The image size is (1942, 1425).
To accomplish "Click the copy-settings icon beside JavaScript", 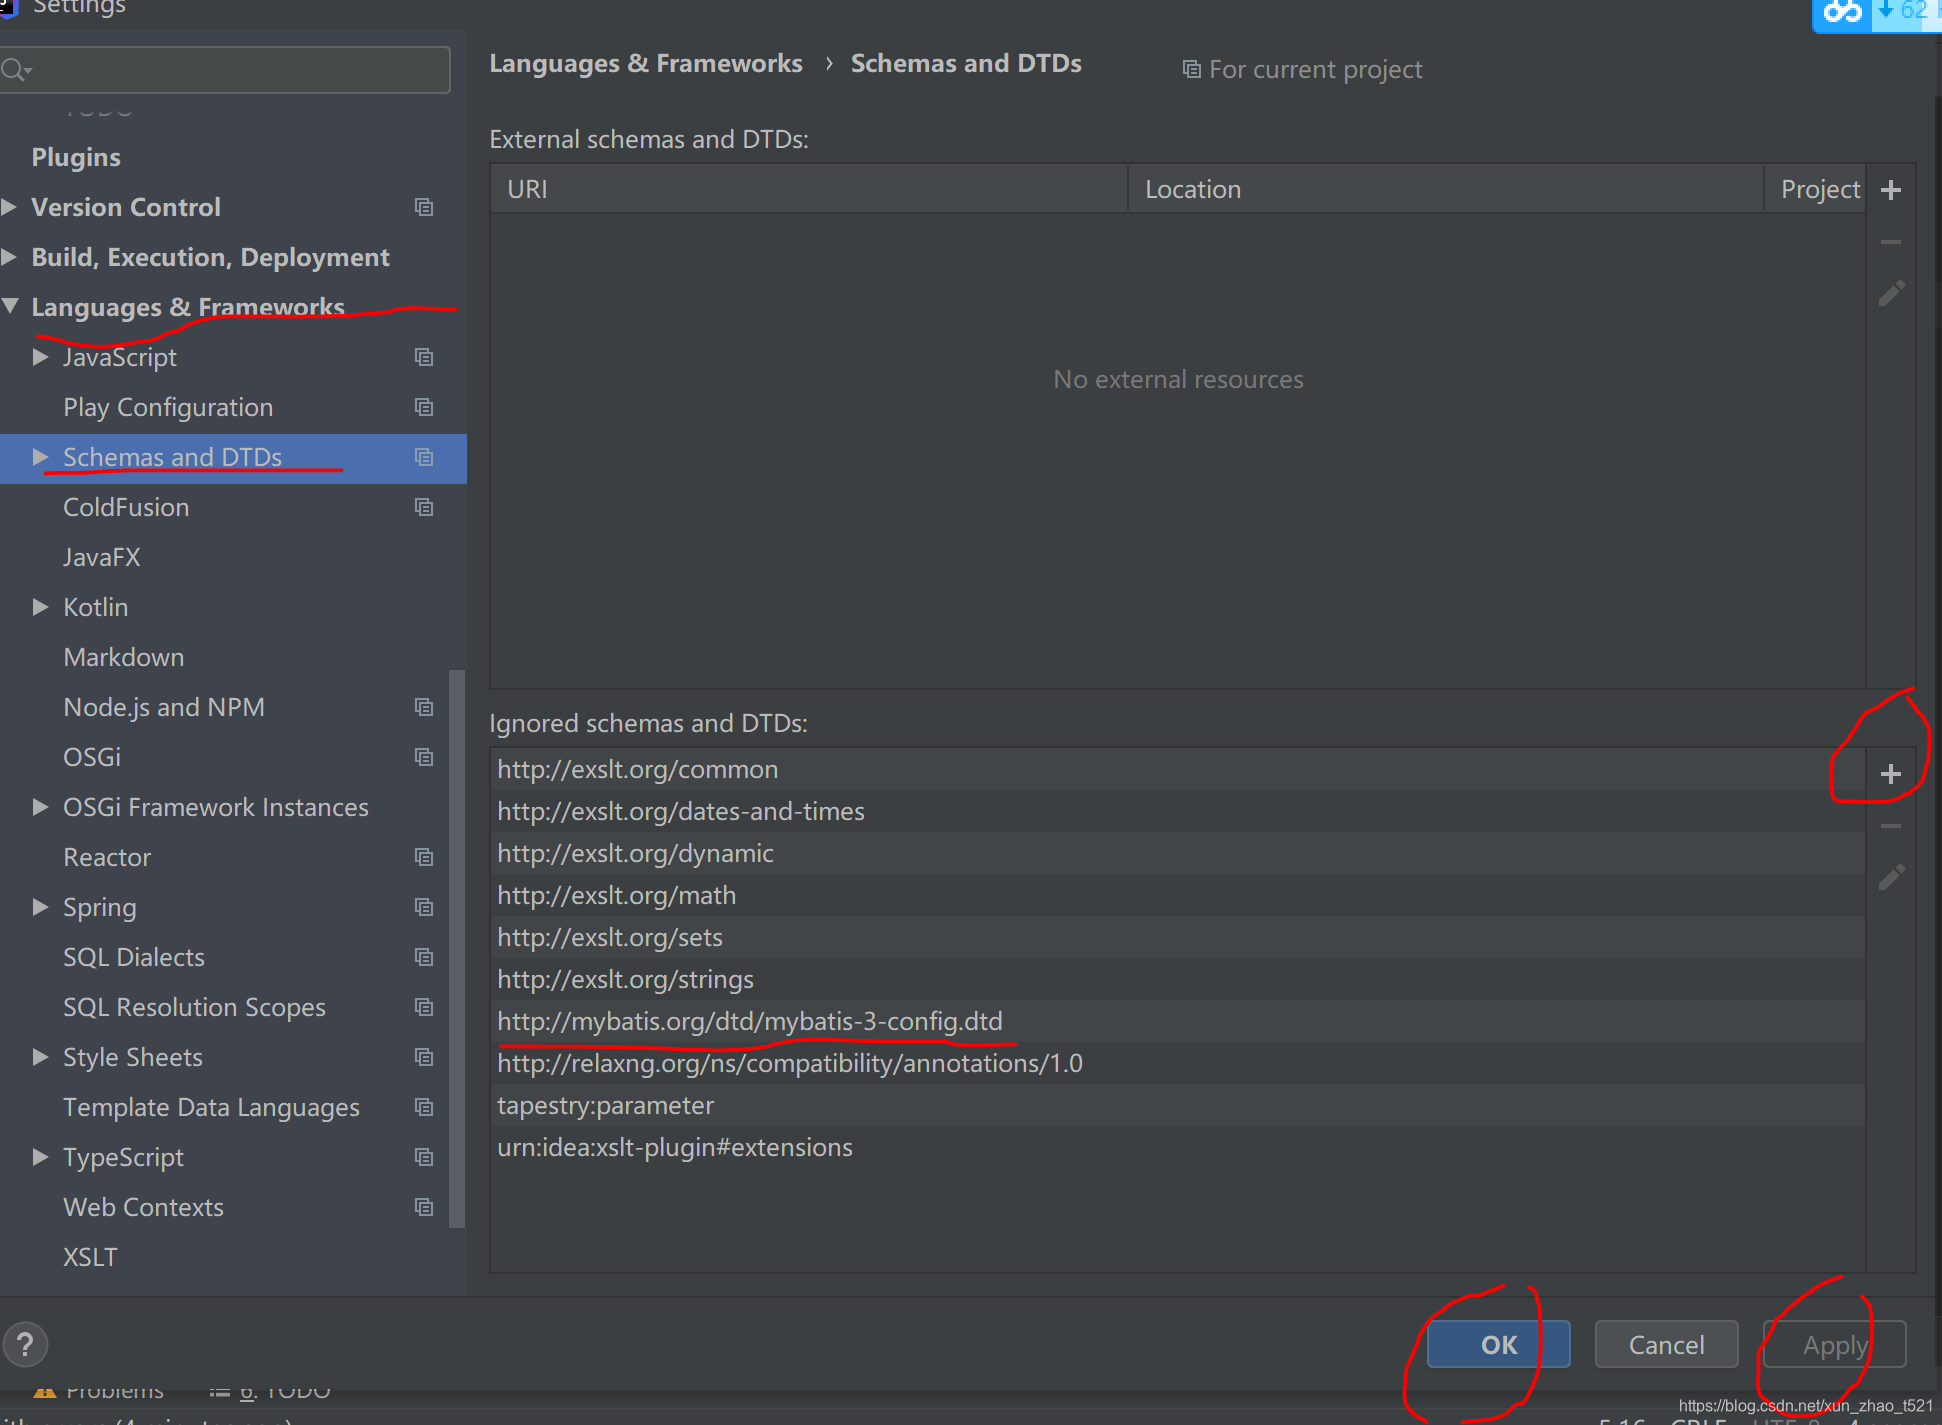I will (424, 357).
